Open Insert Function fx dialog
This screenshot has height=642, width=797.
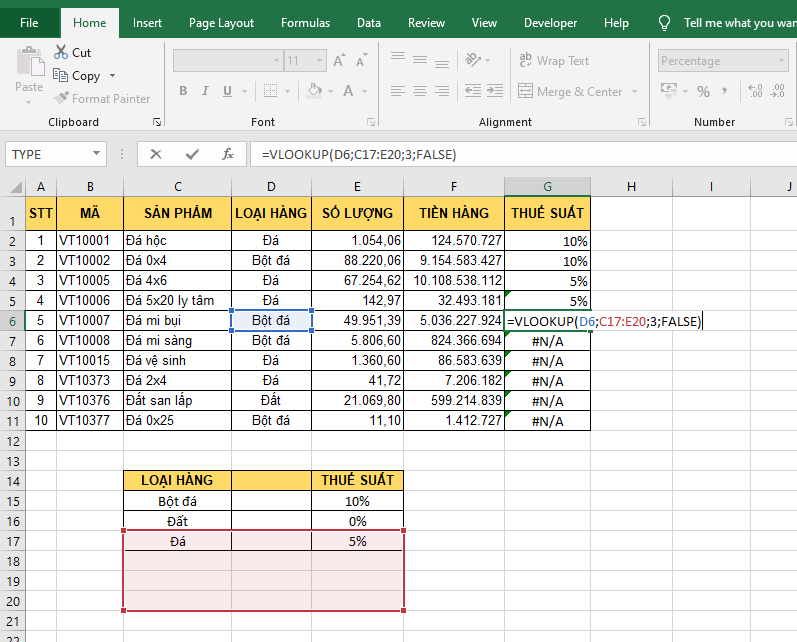[228, 154]
